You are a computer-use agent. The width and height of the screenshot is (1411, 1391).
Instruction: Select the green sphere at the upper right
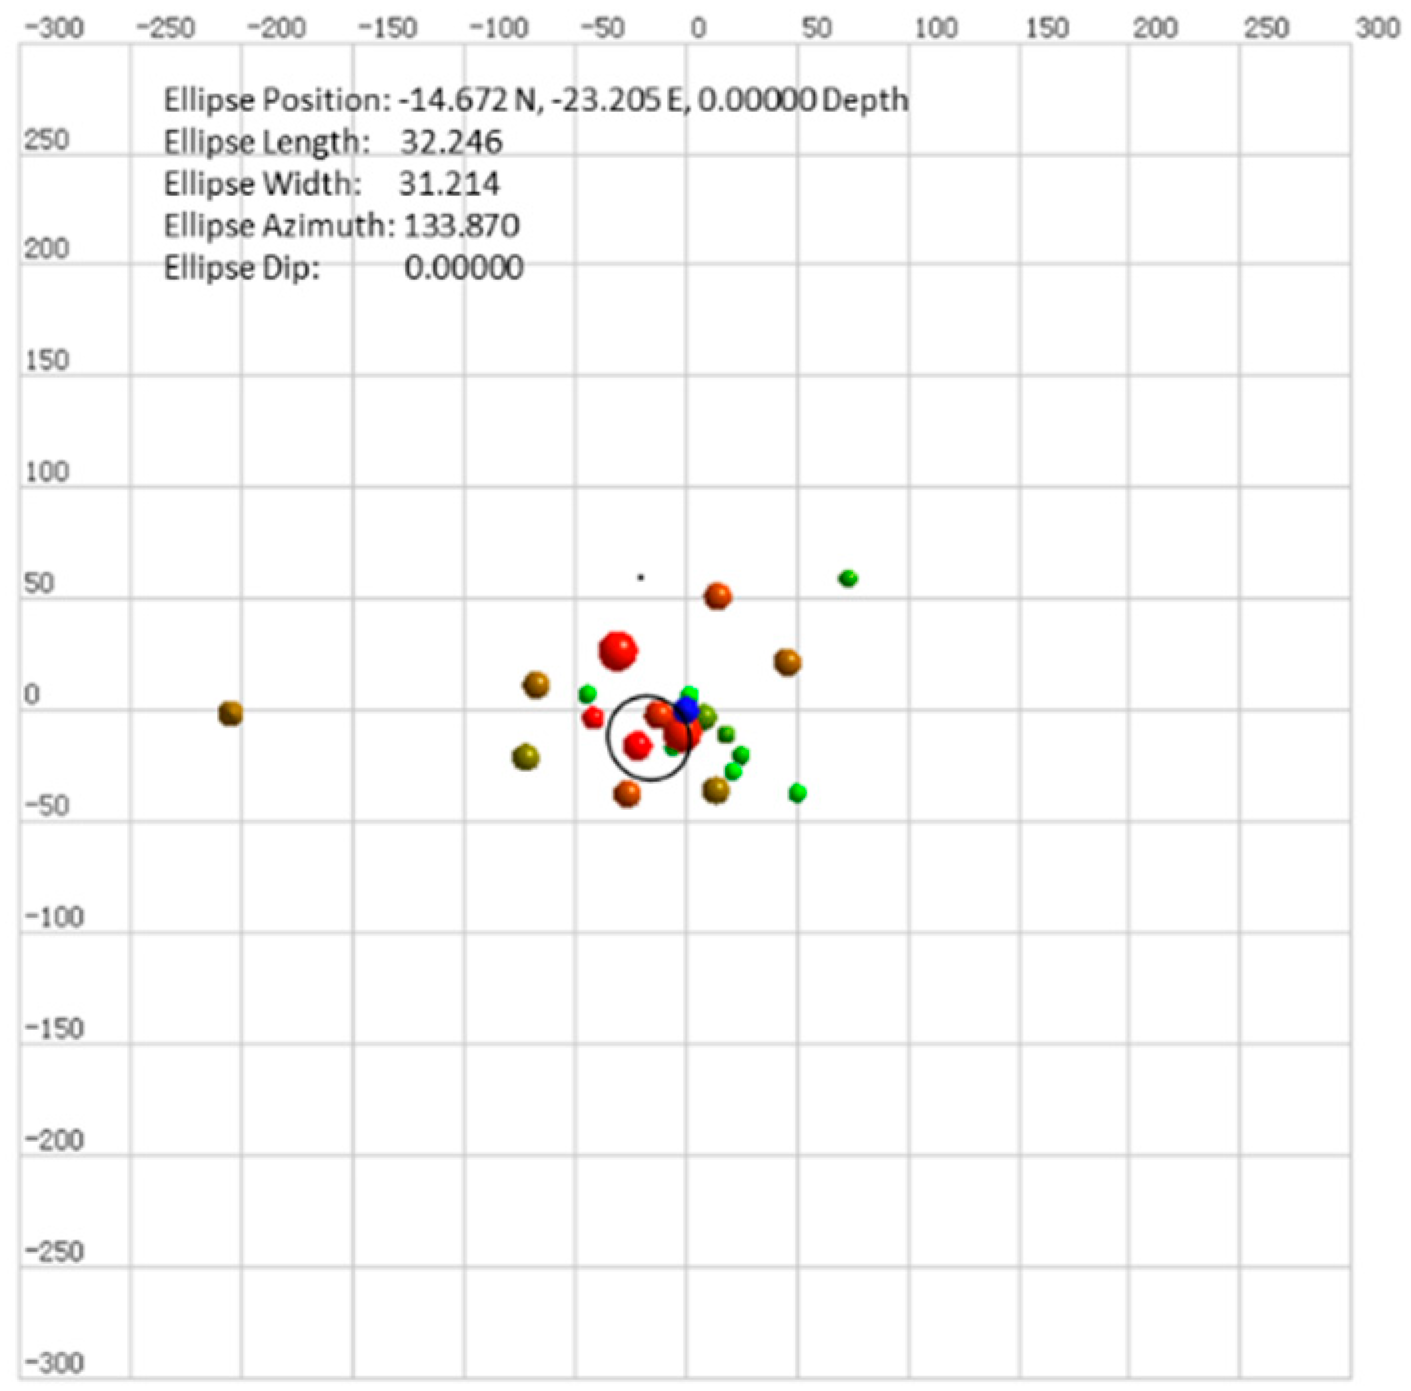click(848, 578)
